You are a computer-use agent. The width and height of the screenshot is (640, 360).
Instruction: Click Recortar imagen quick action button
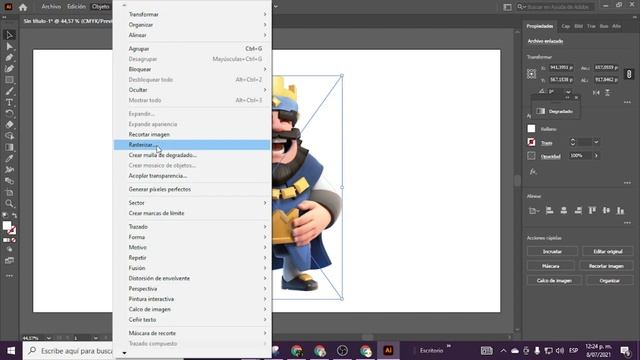click(606, 266)
